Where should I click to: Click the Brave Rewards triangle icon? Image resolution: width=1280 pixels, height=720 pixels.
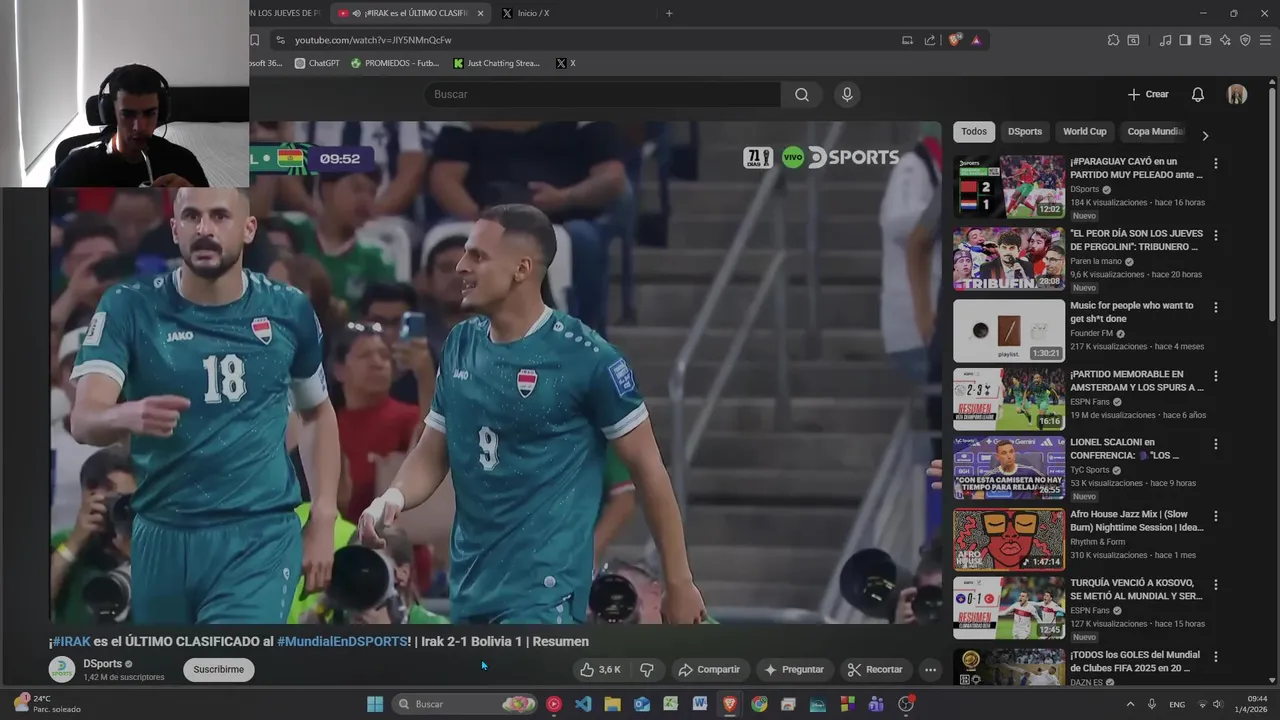(976, 40)
